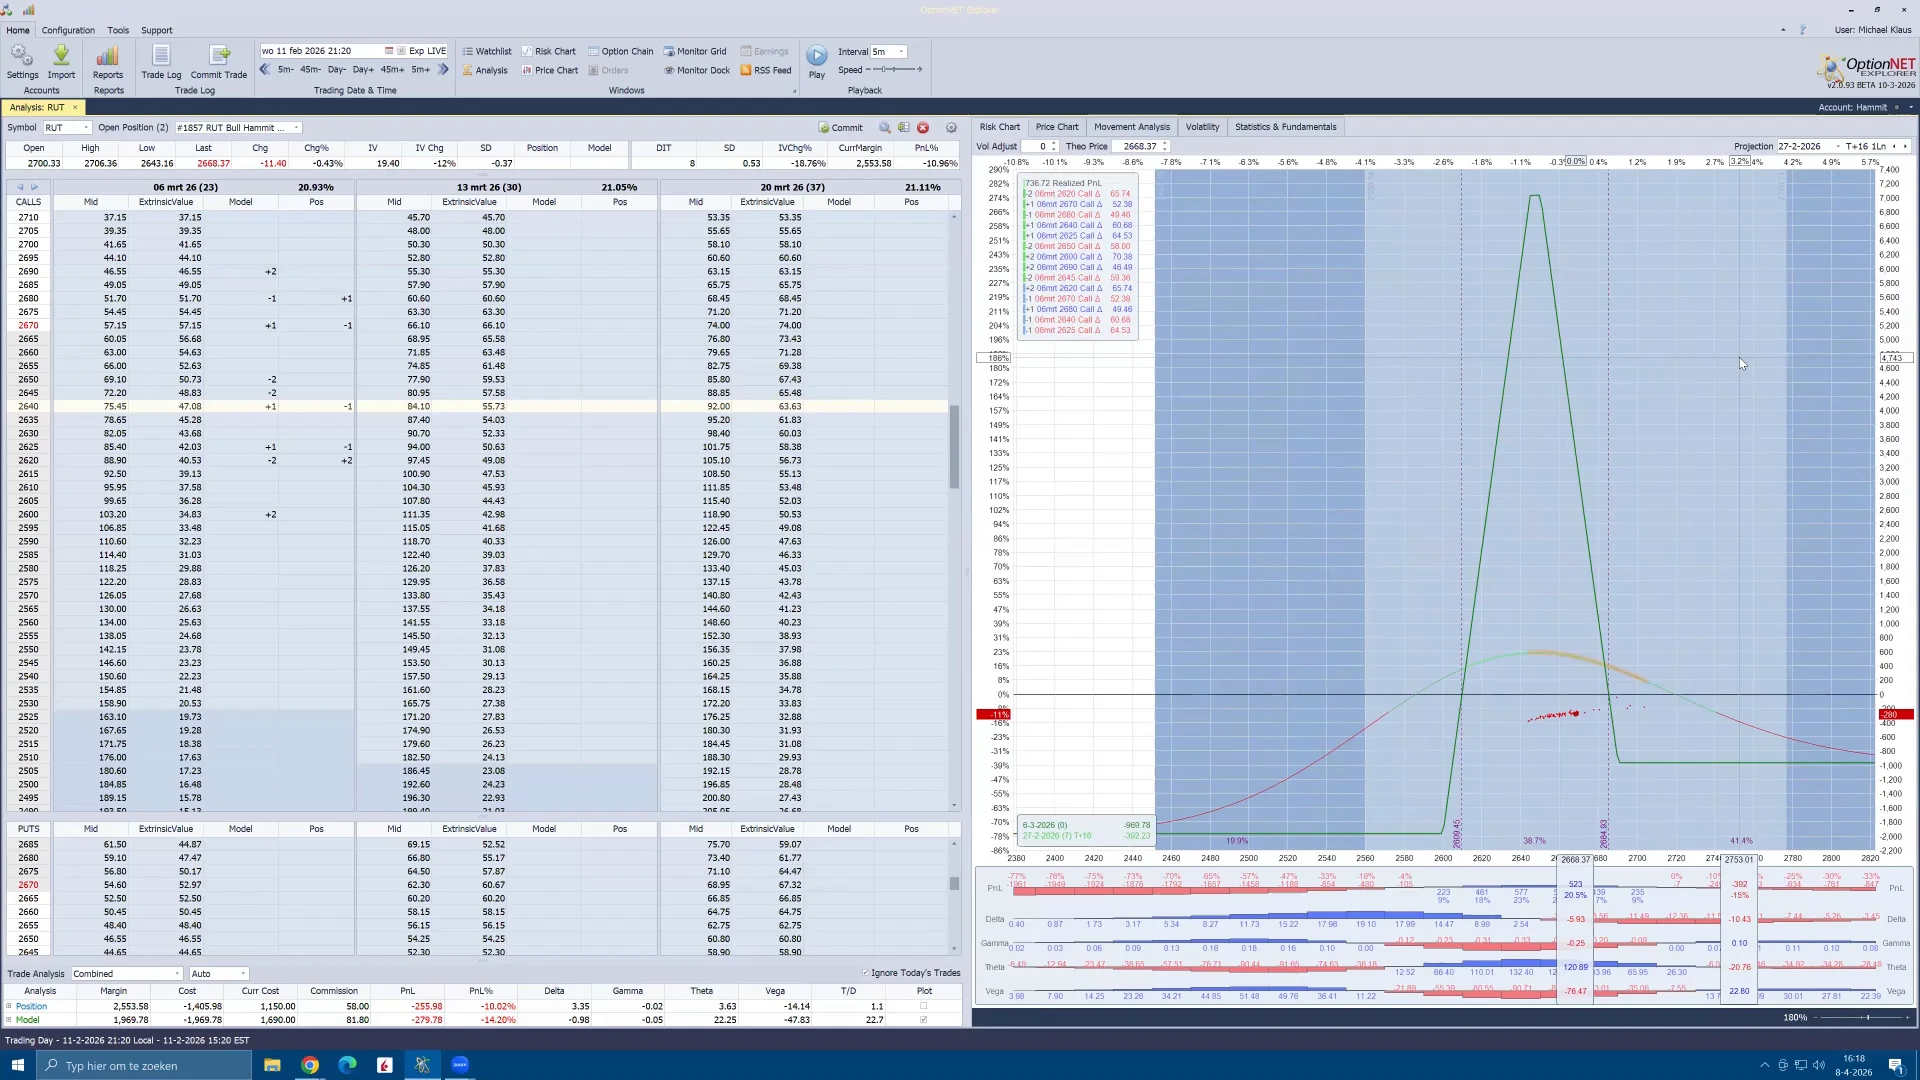Open the Symbol RUT dropdown

click(86, 128)
